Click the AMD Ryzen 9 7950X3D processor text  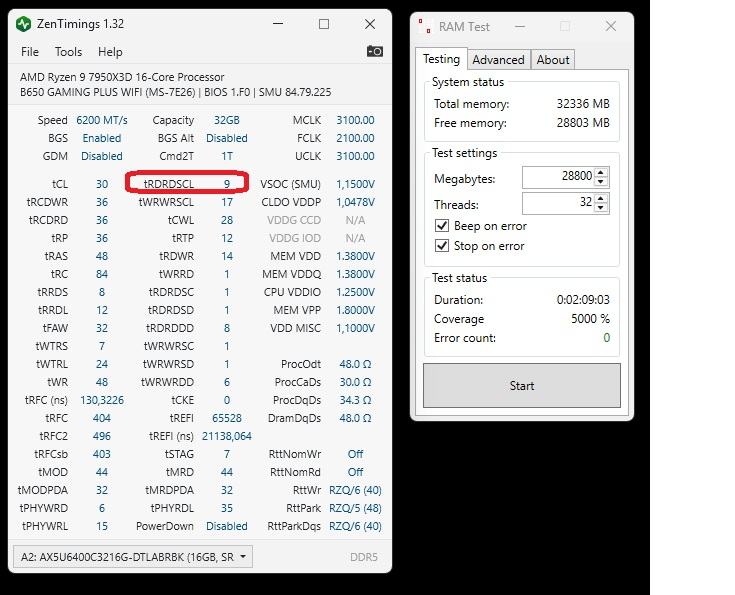click(122, 77)
